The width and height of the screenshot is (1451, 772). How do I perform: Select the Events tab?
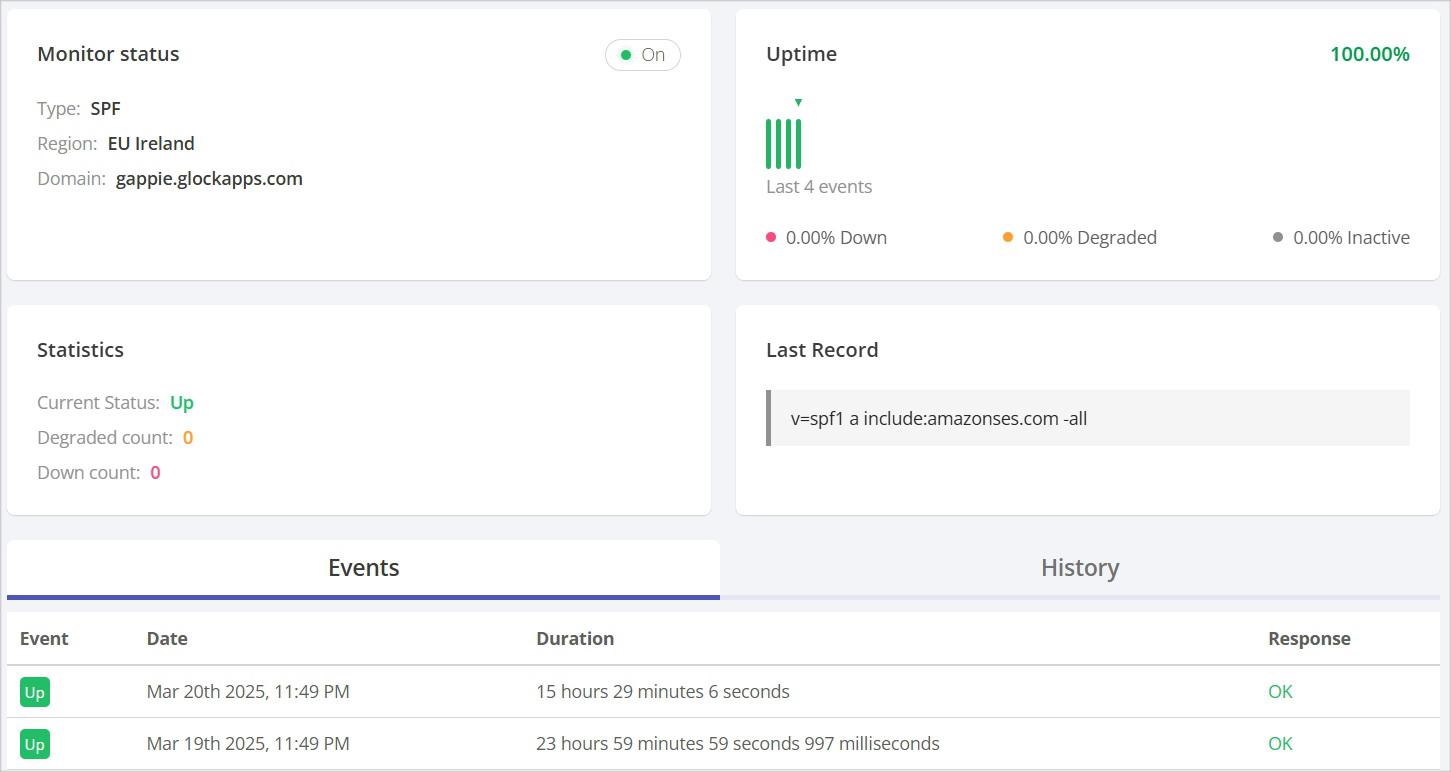363,568
